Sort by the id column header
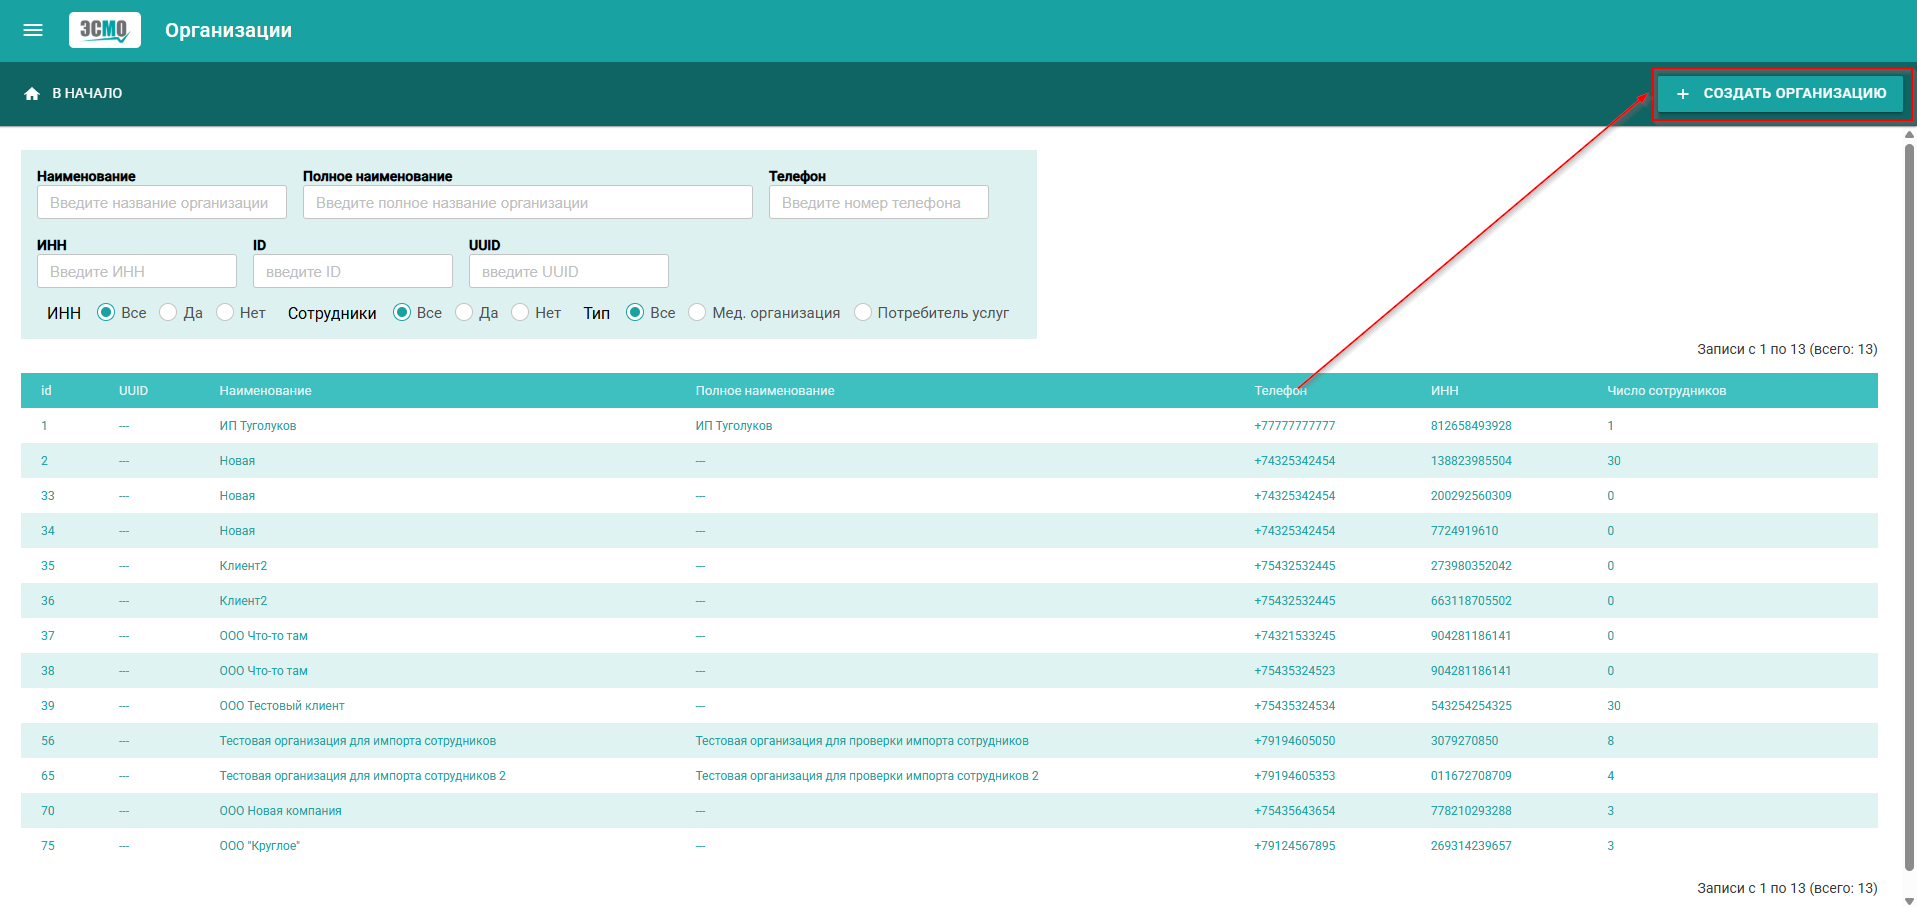This screenshot has width=1917, height=907. (x=46, y=390)
